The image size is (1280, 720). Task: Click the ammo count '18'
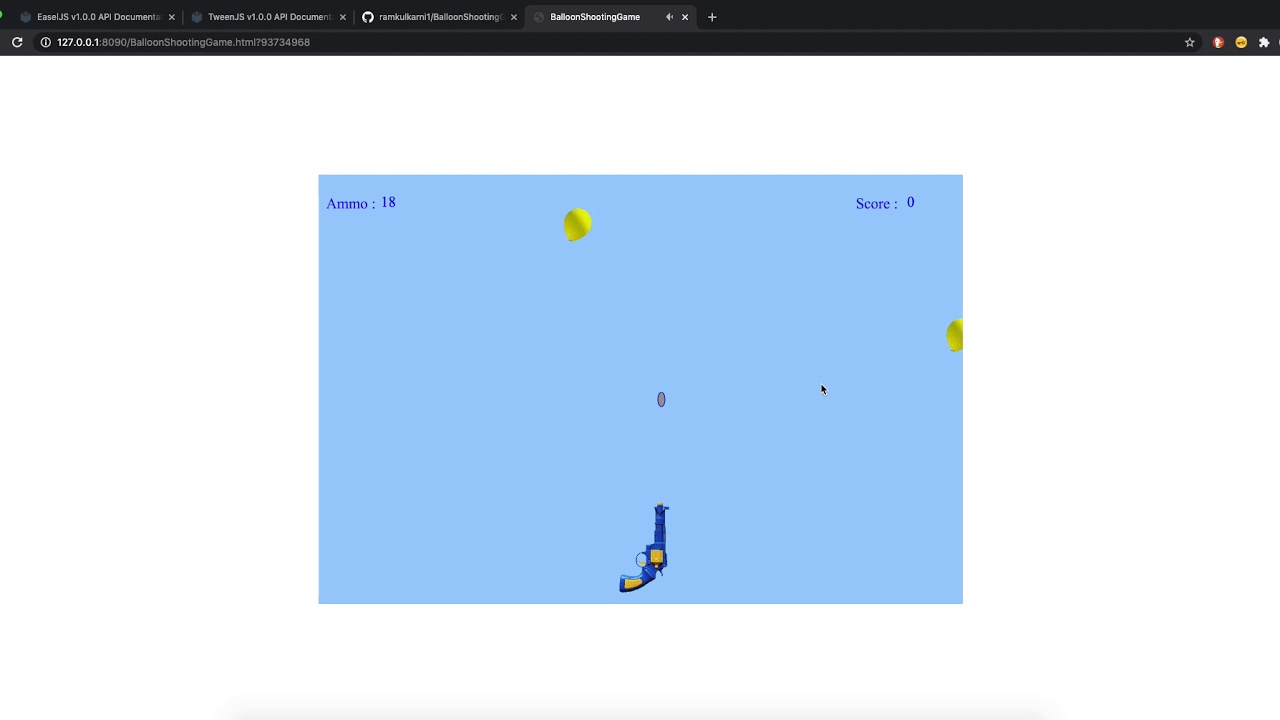[x=388, y=203]
